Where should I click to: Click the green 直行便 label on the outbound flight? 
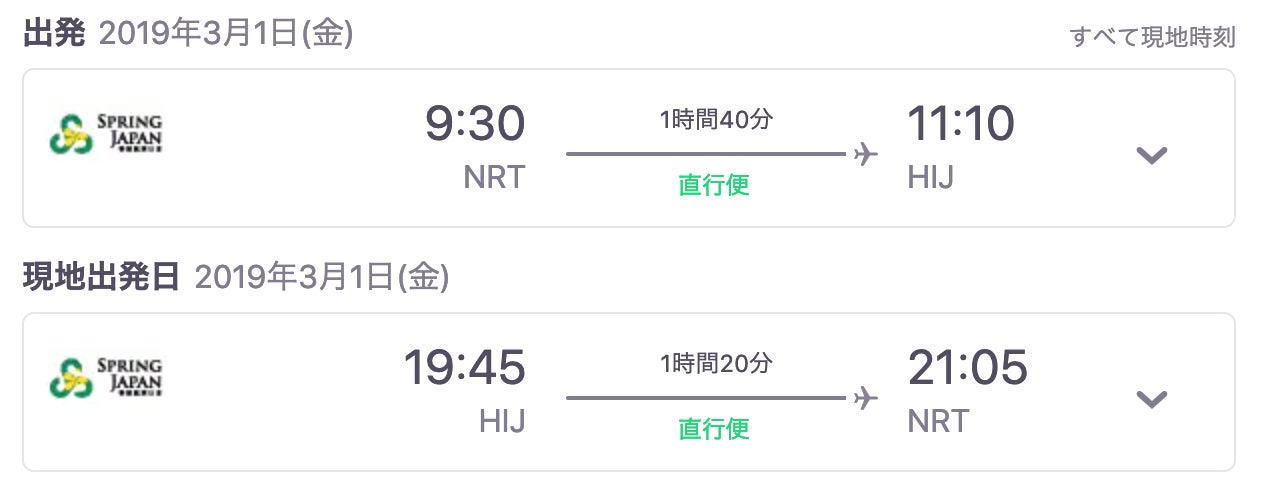click(714, 185)
